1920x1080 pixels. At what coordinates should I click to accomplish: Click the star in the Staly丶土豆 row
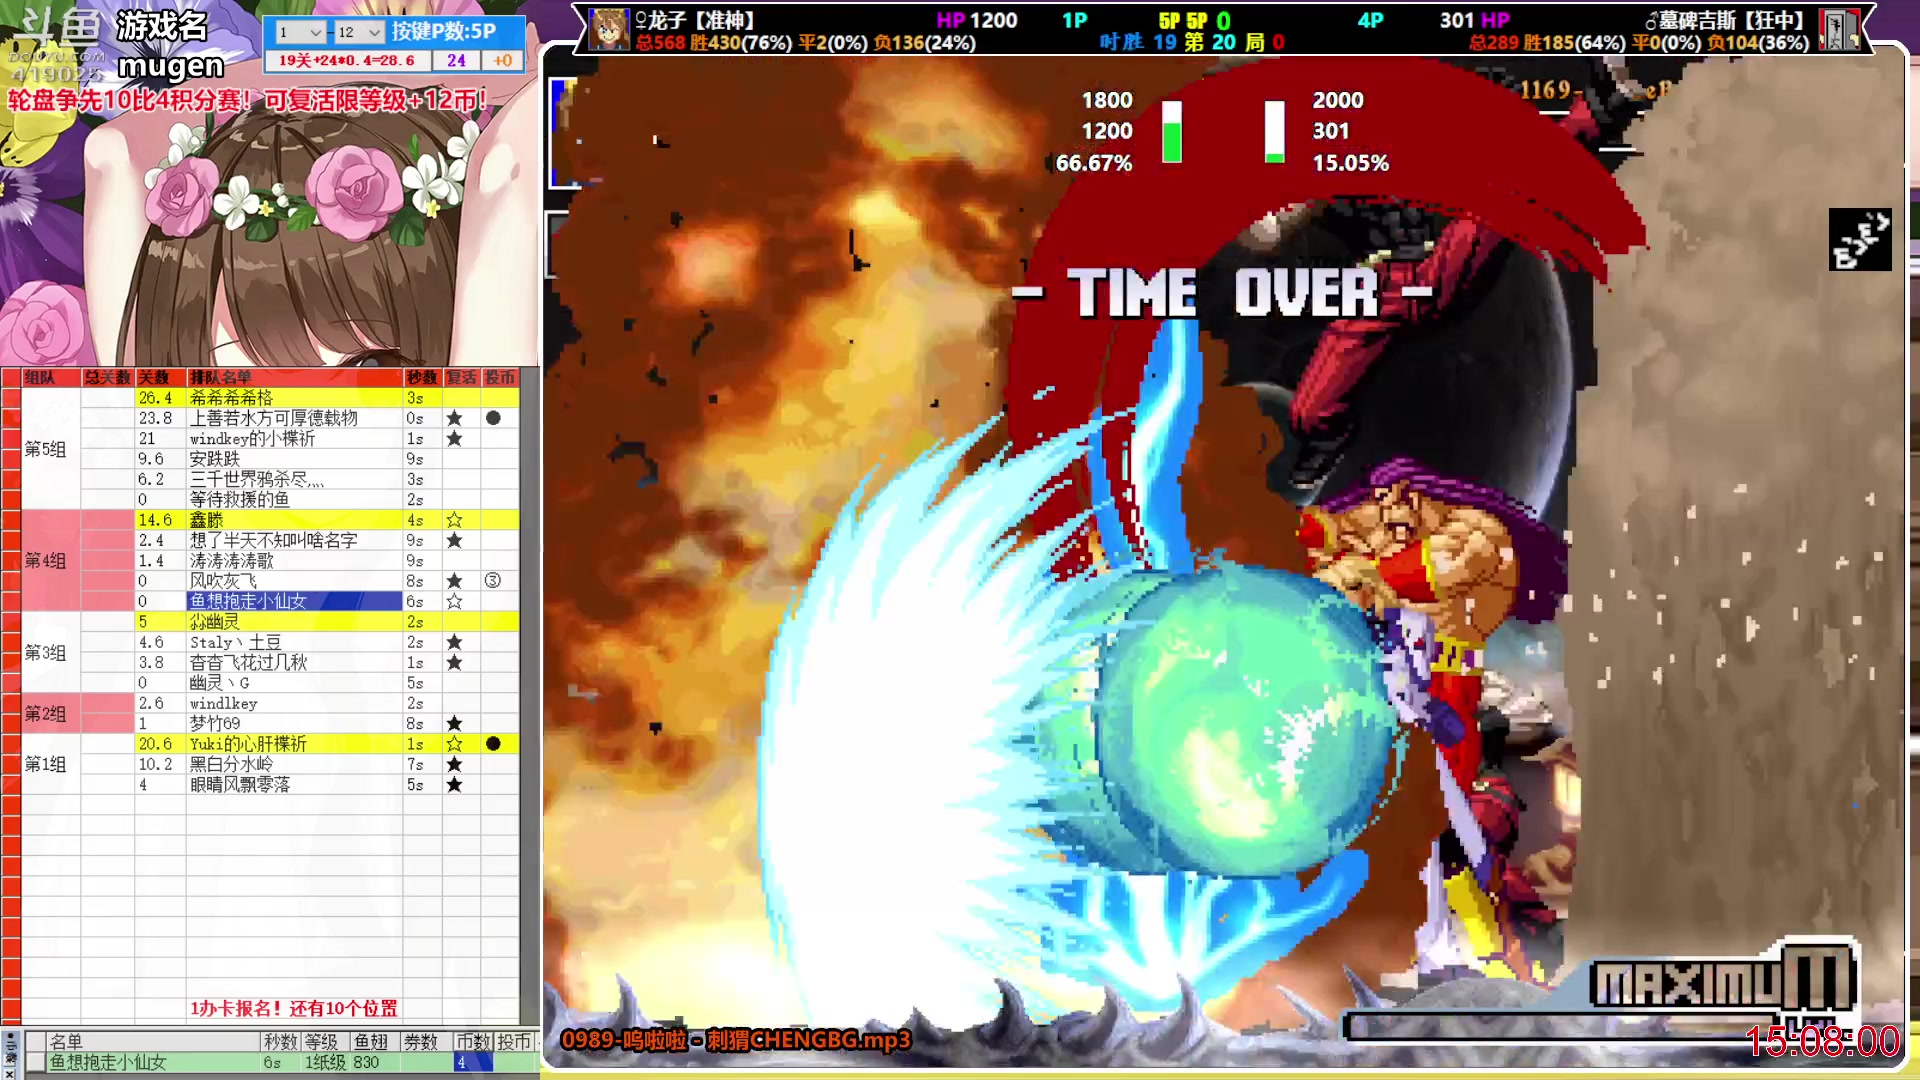454,642
